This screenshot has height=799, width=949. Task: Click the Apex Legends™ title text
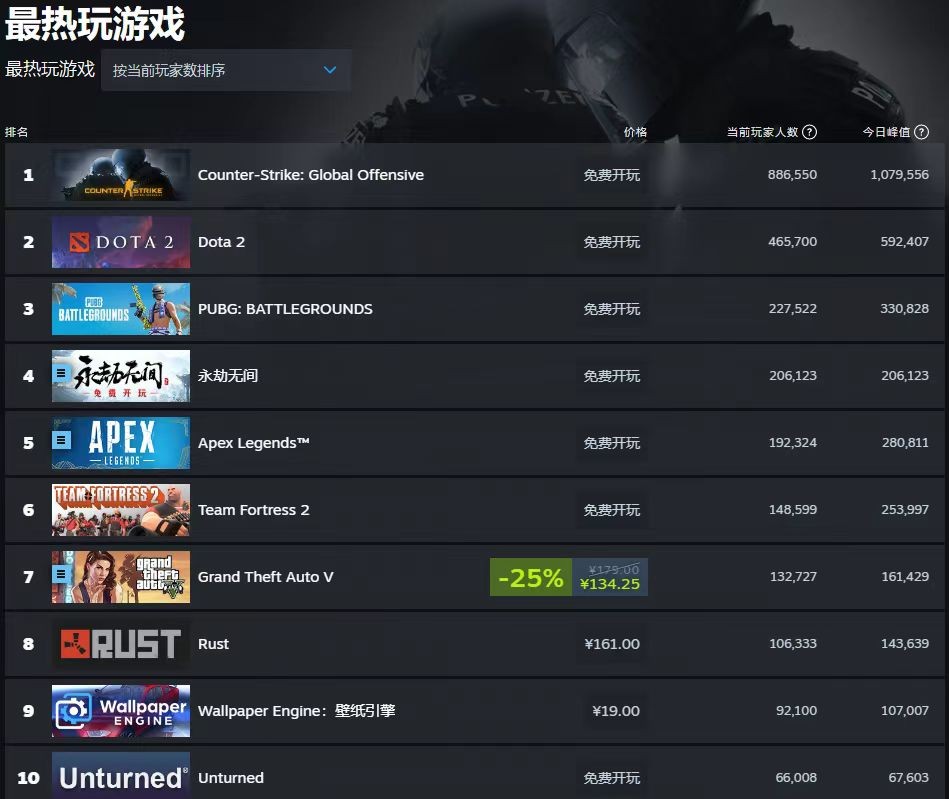point(254,443)
